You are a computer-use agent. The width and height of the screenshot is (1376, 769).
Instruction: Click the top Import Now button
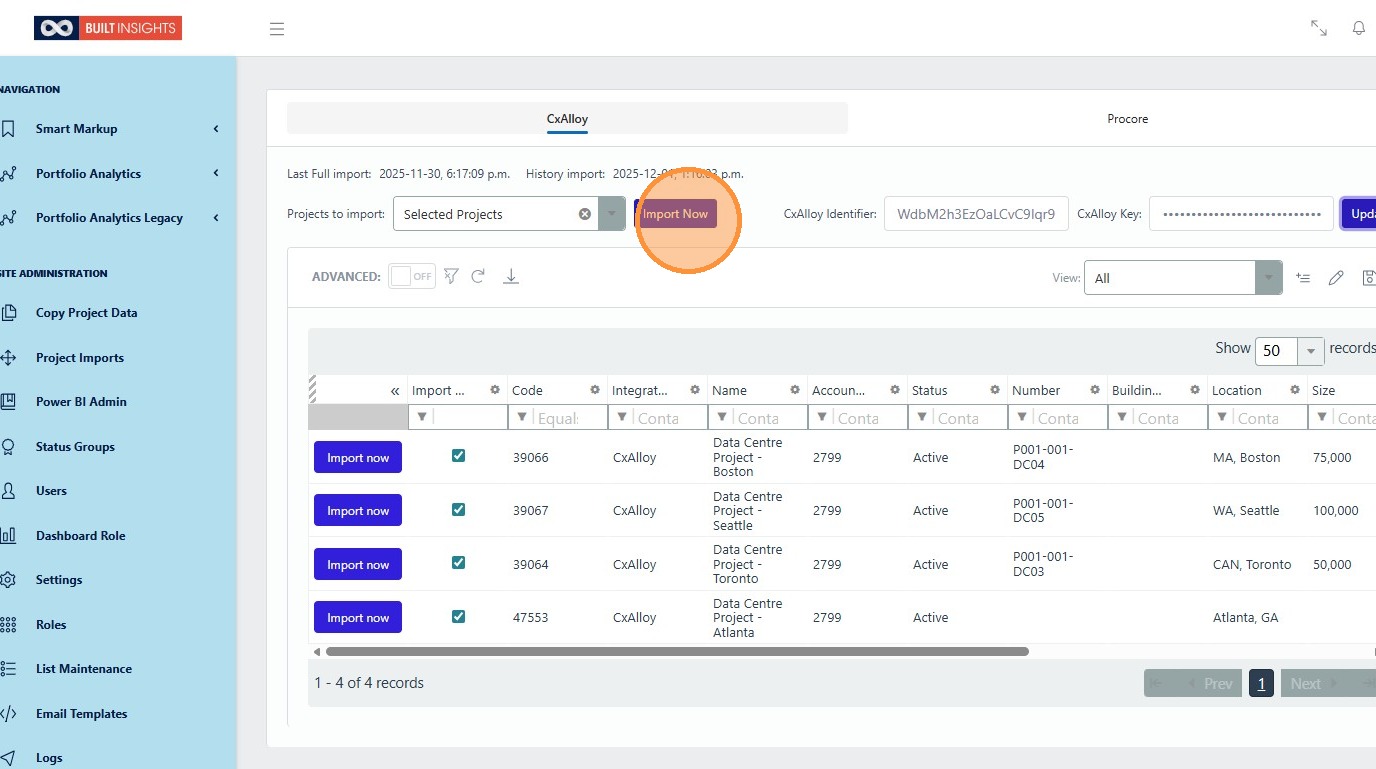click(x=675, y=214)
